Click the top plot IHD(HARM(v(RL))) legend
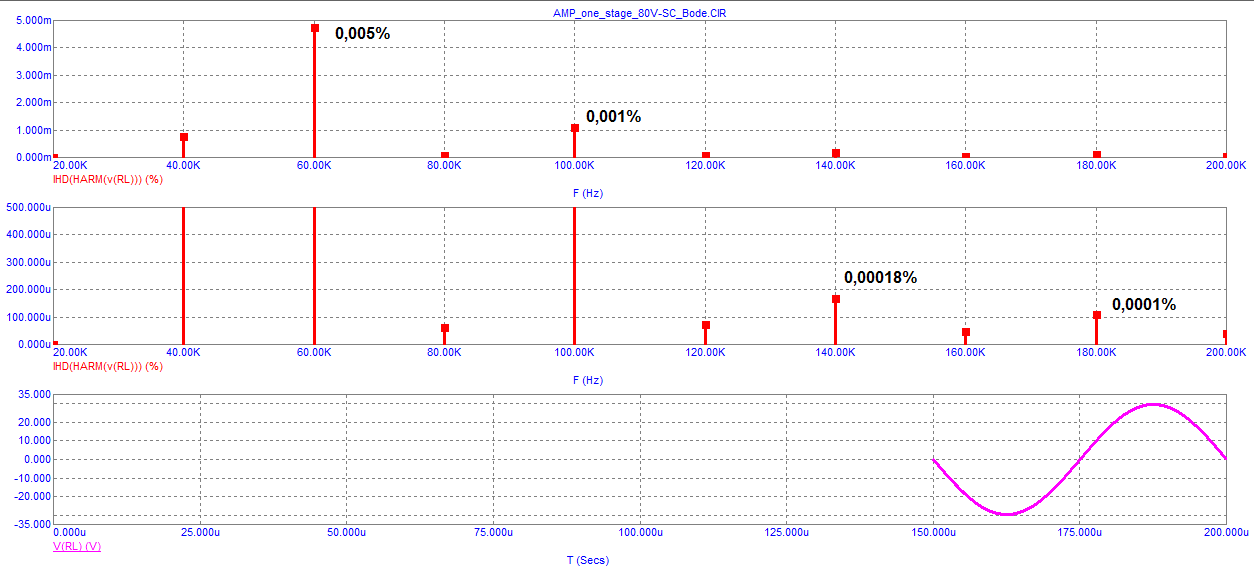 tap(107, 179)
